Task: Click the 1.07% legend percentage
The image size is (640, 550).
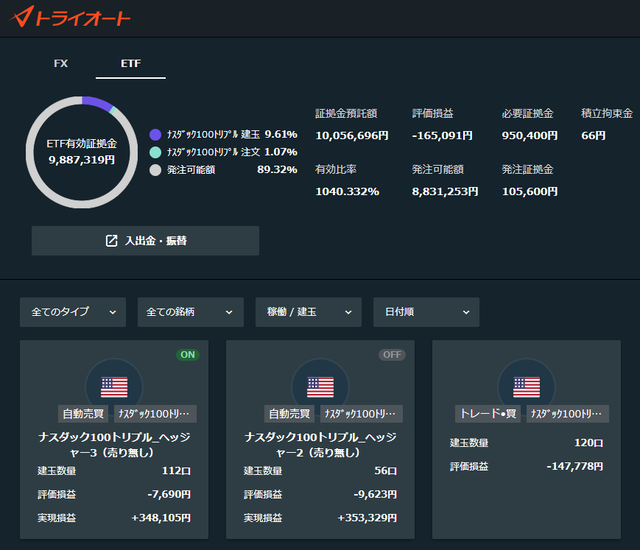Action: coord(281,152)
